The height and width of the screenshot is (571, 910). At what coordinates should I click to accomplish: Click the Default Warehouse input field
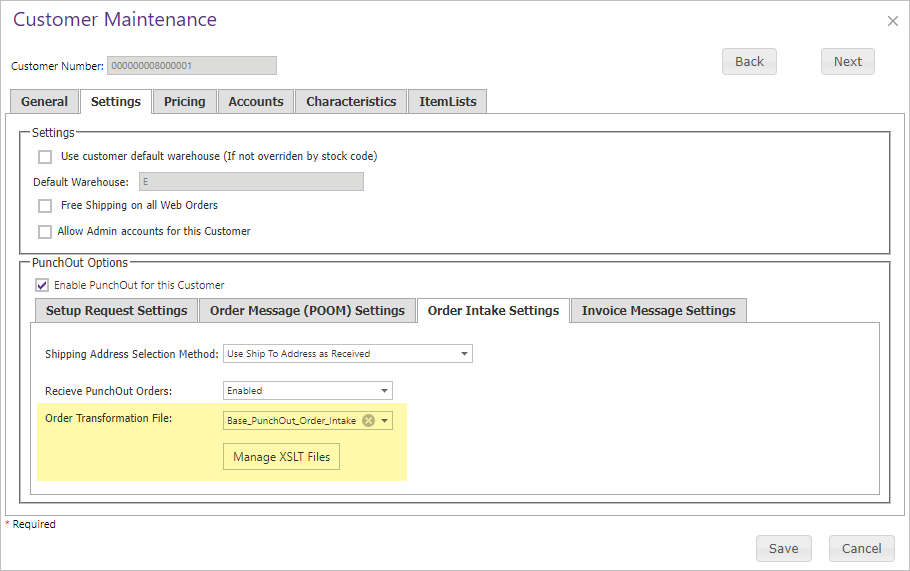point(251,182)
